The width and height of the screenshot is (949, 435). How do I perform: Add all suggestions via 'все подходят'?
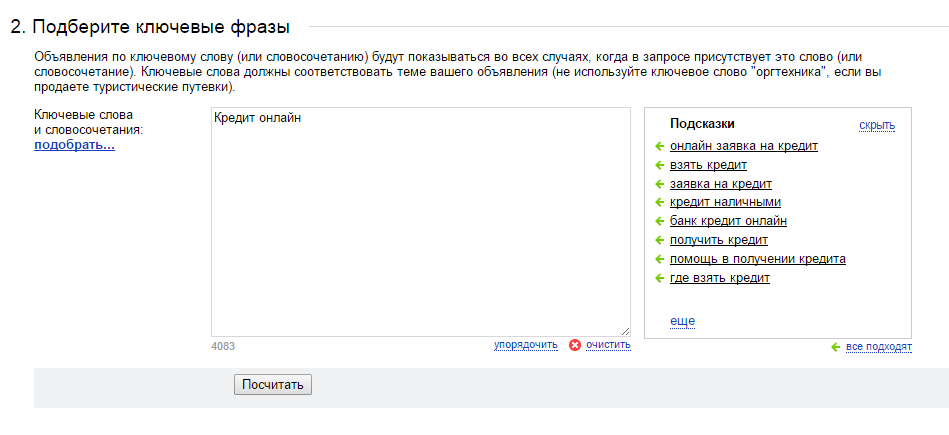pos(879,347)
